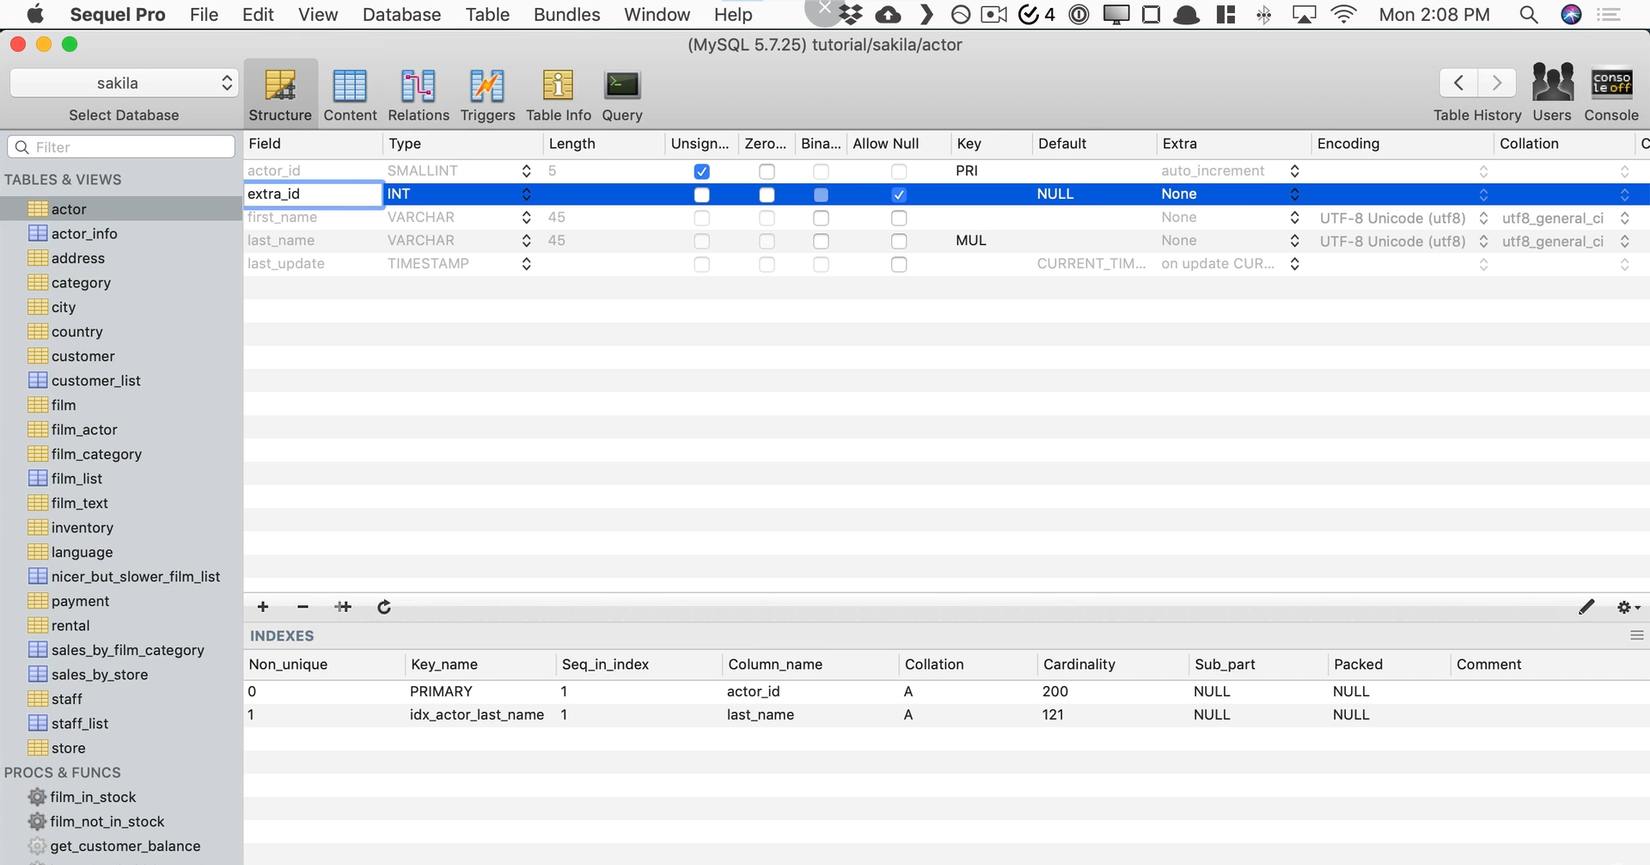Enable Zerofill for extra_id row
The width and height of the screenshot is (1650, 865).
[x=767, y=195]
